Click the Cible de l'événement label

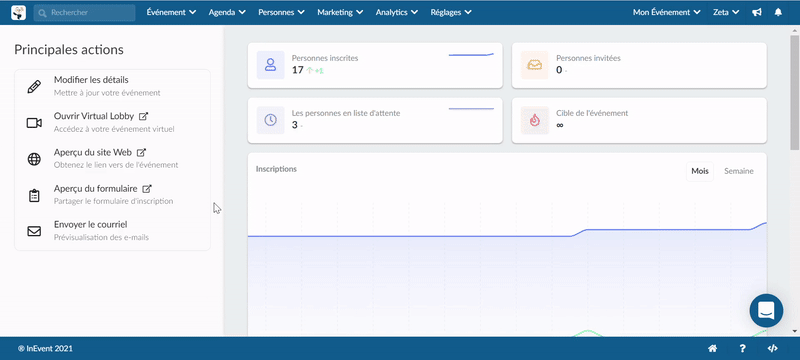[592, 113]
